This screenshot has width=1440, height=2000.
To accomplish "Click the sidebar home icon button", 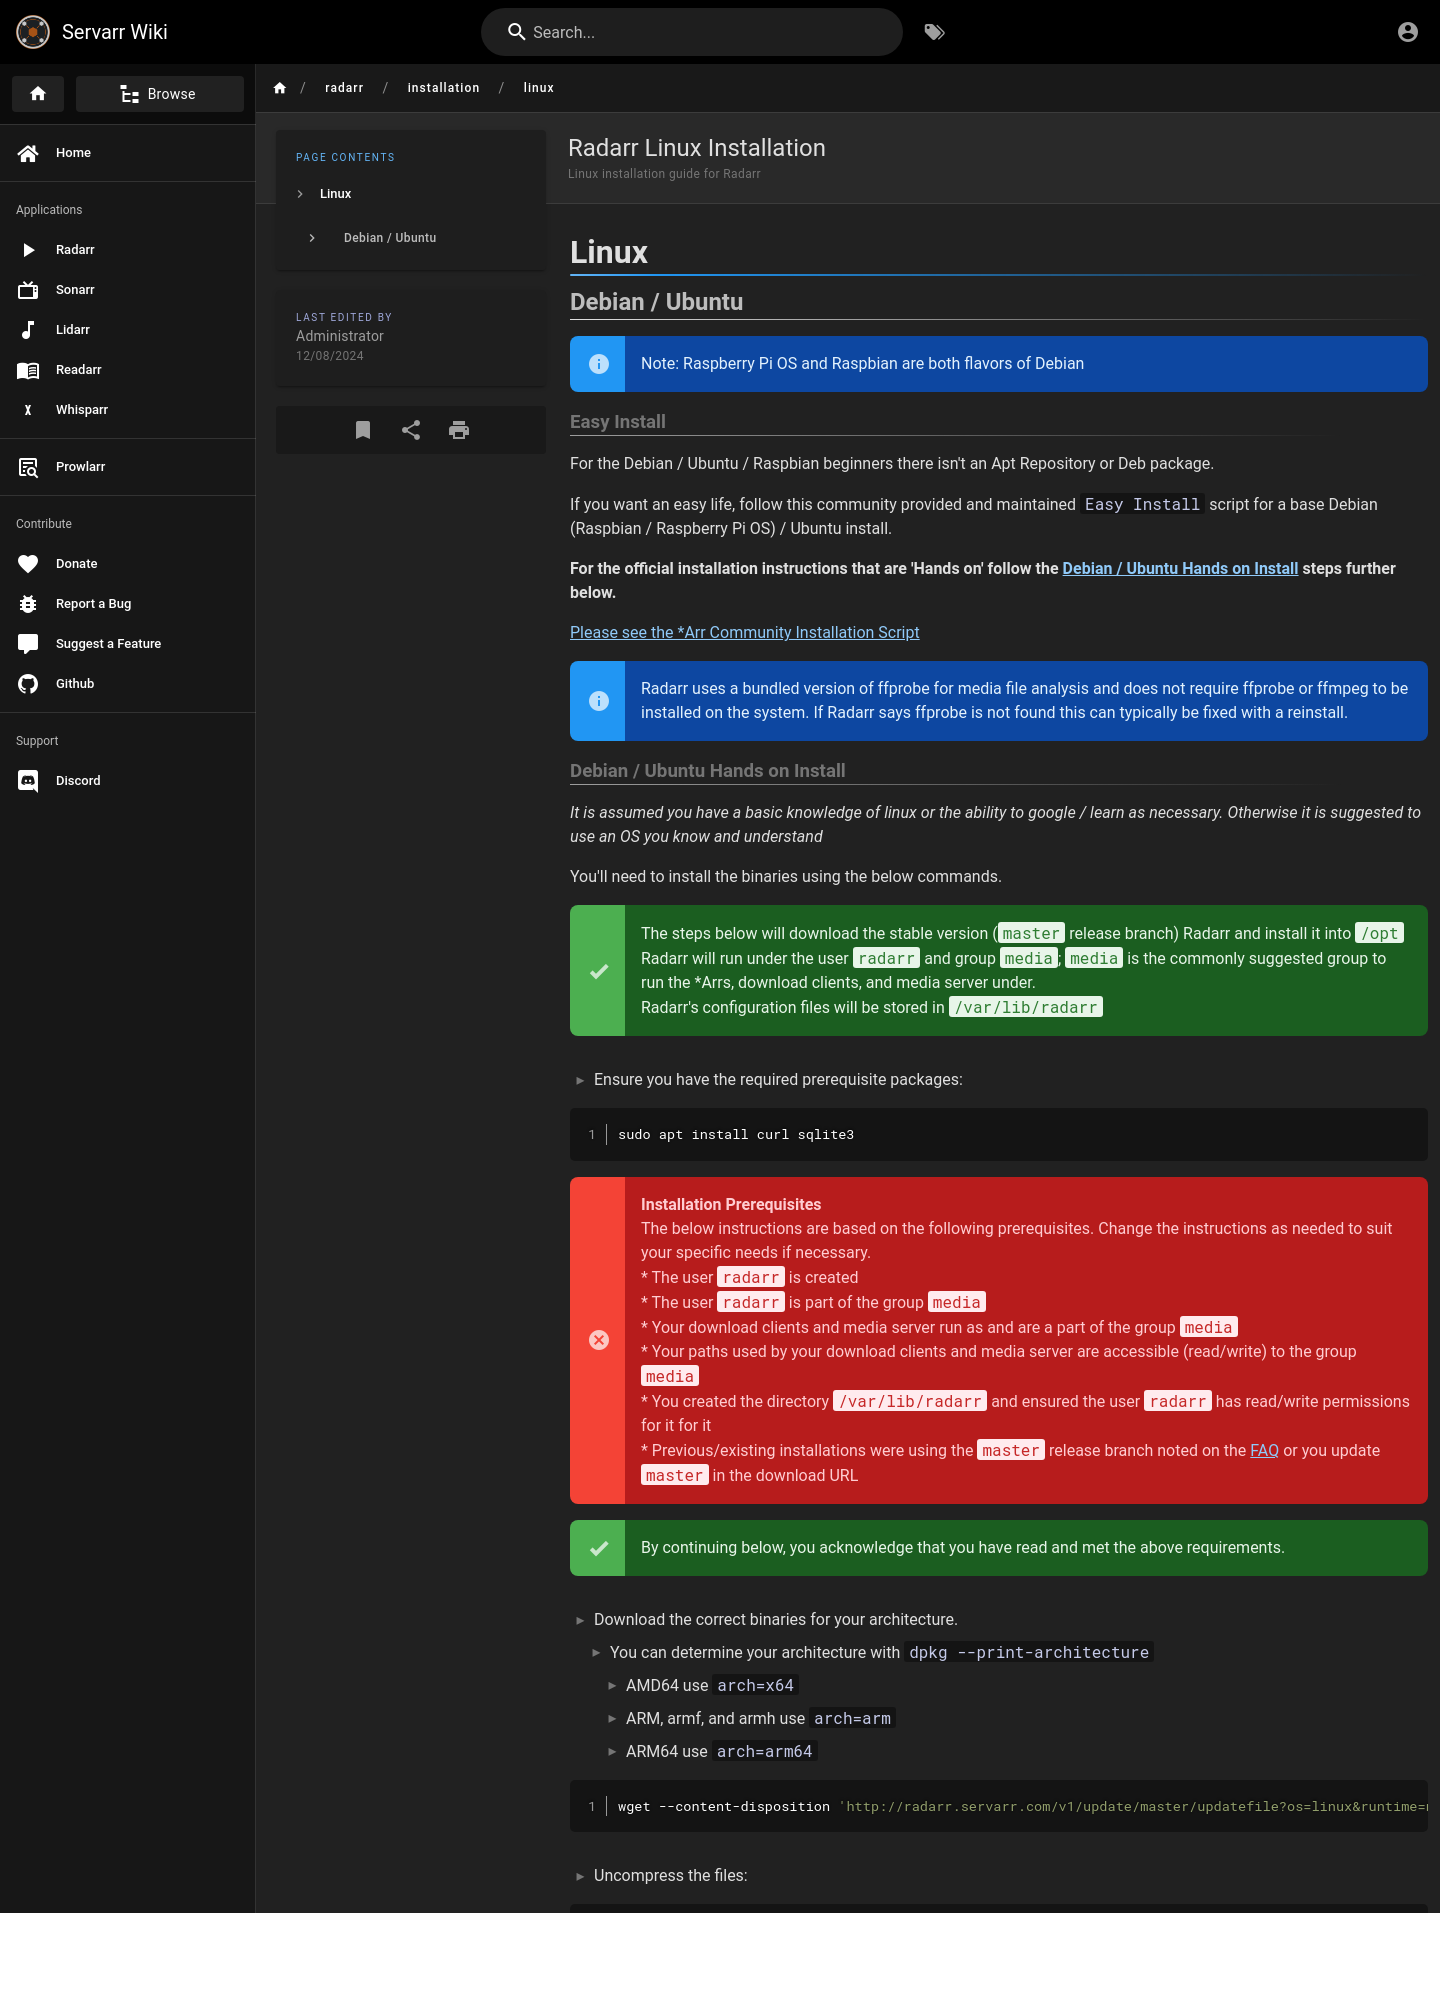I will click(38, 94).
